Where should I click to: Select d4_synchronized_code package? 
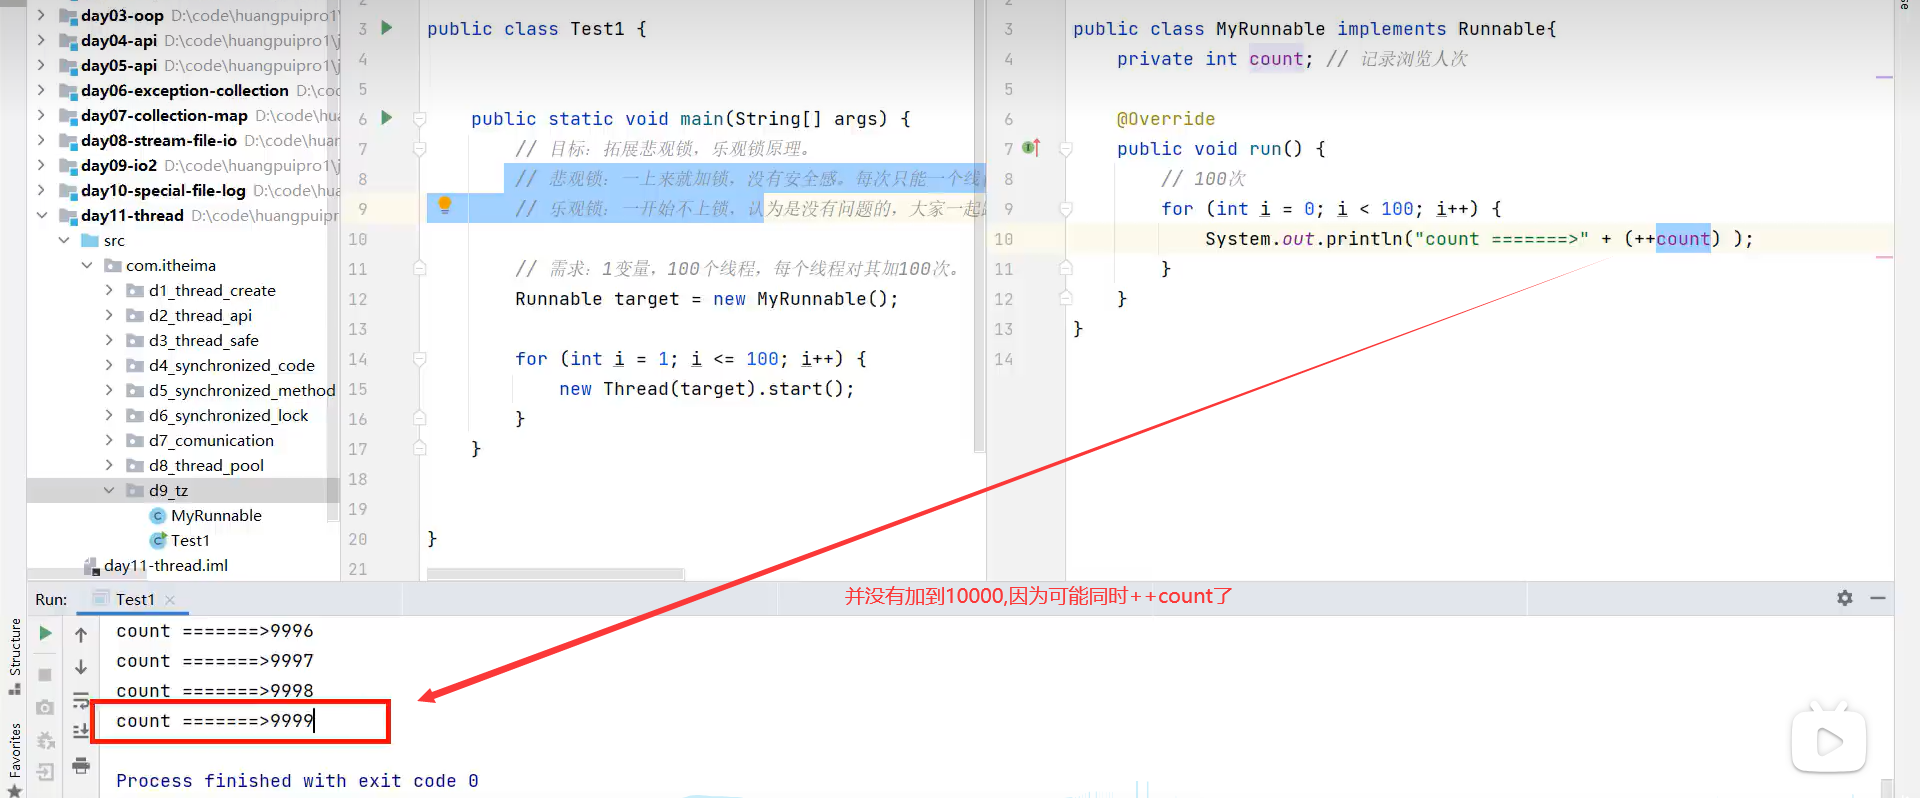[x=232, y=365]
